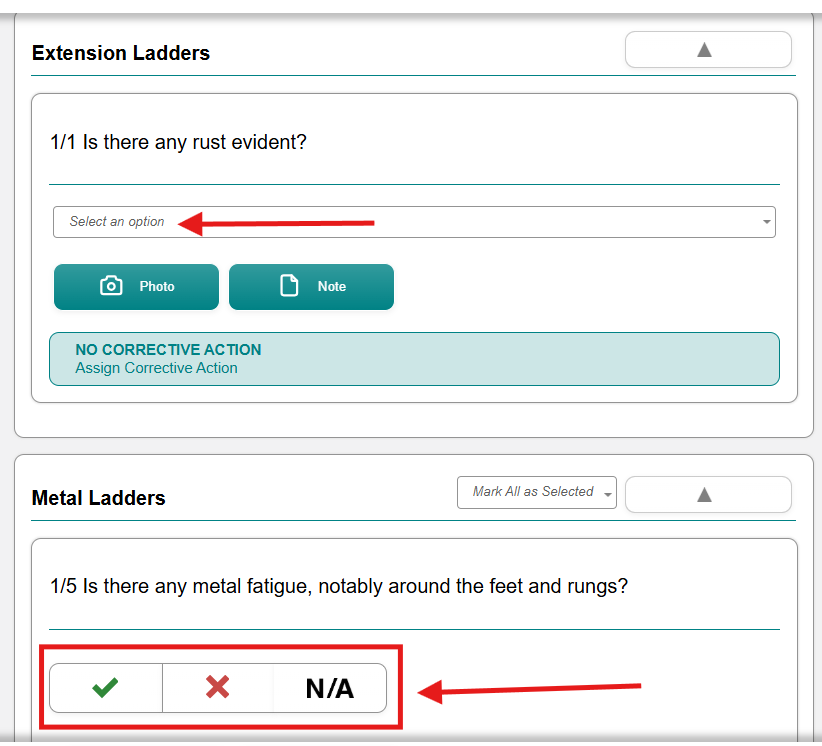Collapse Extension Ladders using the triangle icon

coord(704,50)
